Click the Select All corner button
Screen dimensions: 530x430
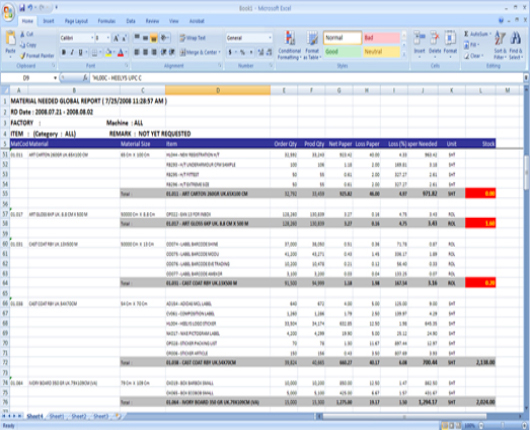click(x=5, y=90)
